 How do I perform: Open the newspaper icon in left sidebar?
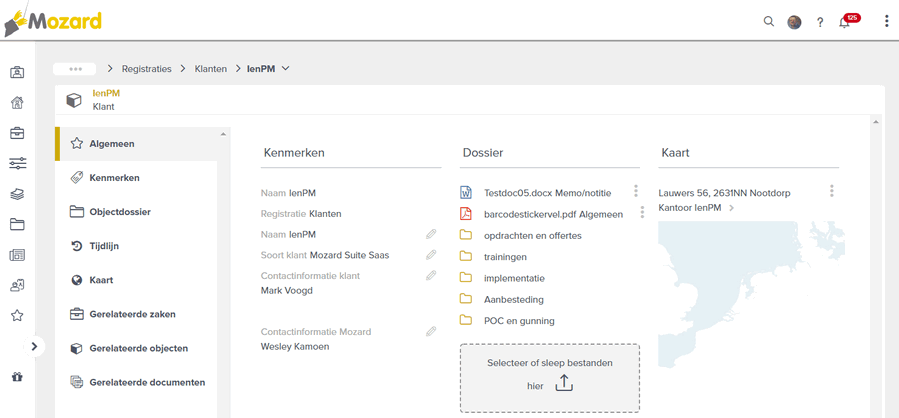pyautogui.click(x=17, y=255)
